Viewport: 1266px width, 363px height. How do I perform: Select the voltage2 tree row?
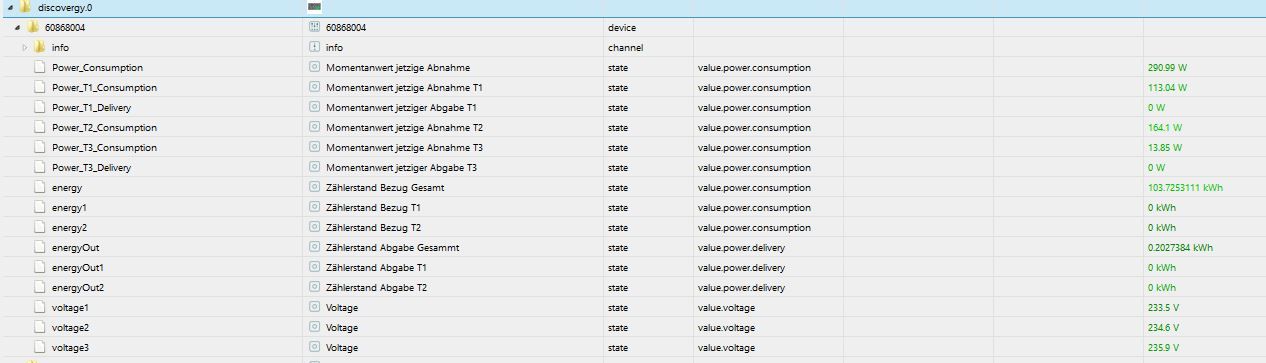[x=633, y=327]
